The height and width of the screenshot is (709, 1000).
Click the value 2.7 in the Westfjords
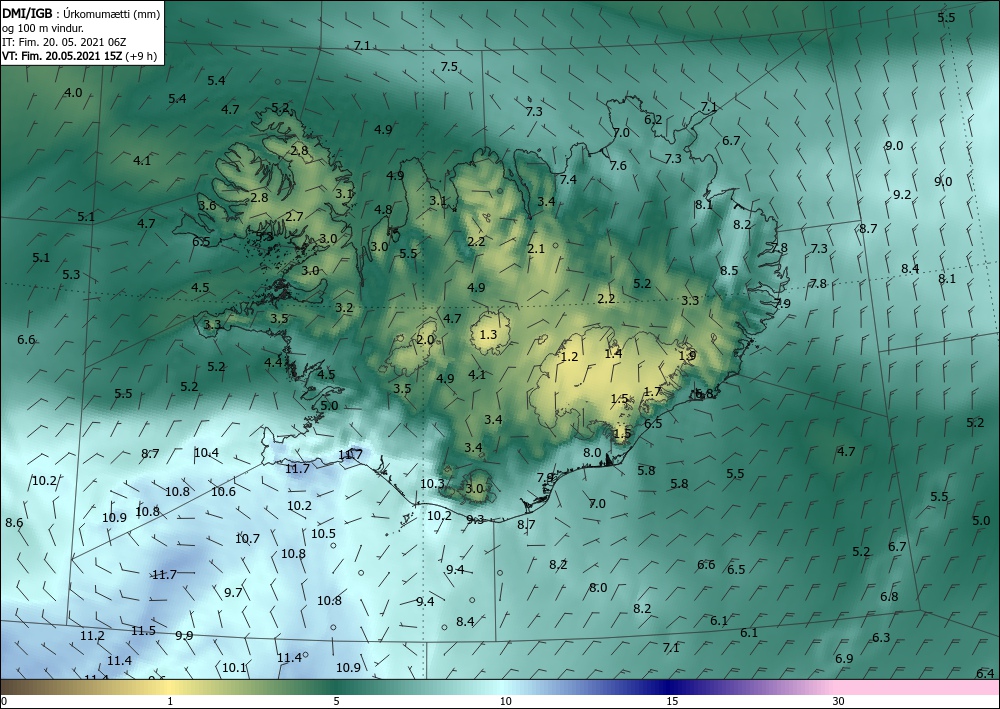294,216
